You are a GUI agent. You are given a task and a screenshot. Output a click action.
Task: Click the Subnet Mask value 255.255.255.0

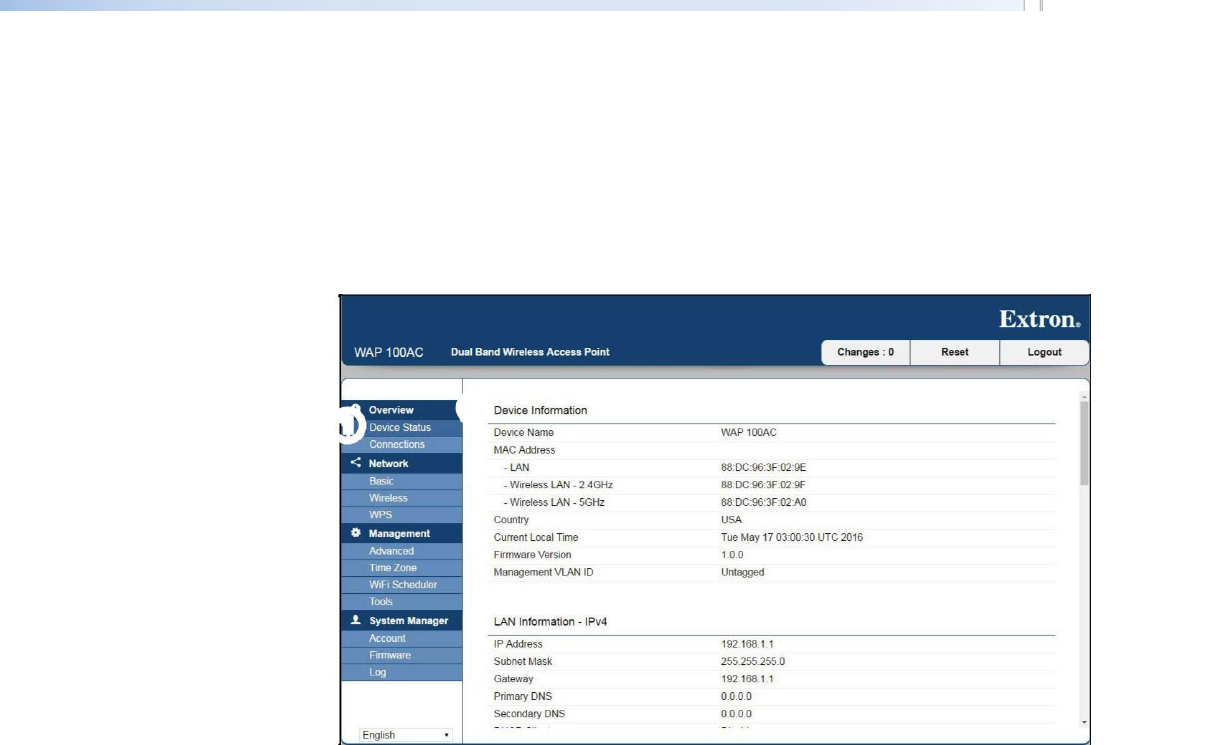pyautogui.click(x=752, y=662)
